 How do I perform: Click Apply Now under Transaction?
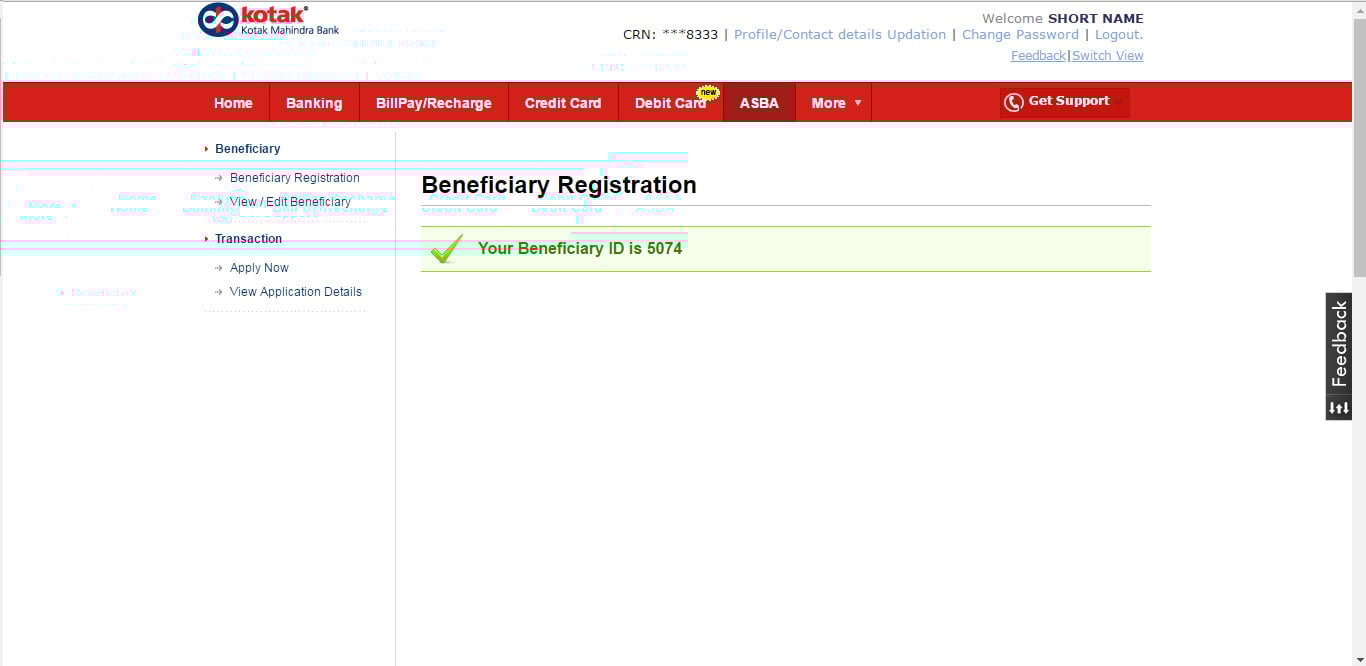(x=259, y=268)
